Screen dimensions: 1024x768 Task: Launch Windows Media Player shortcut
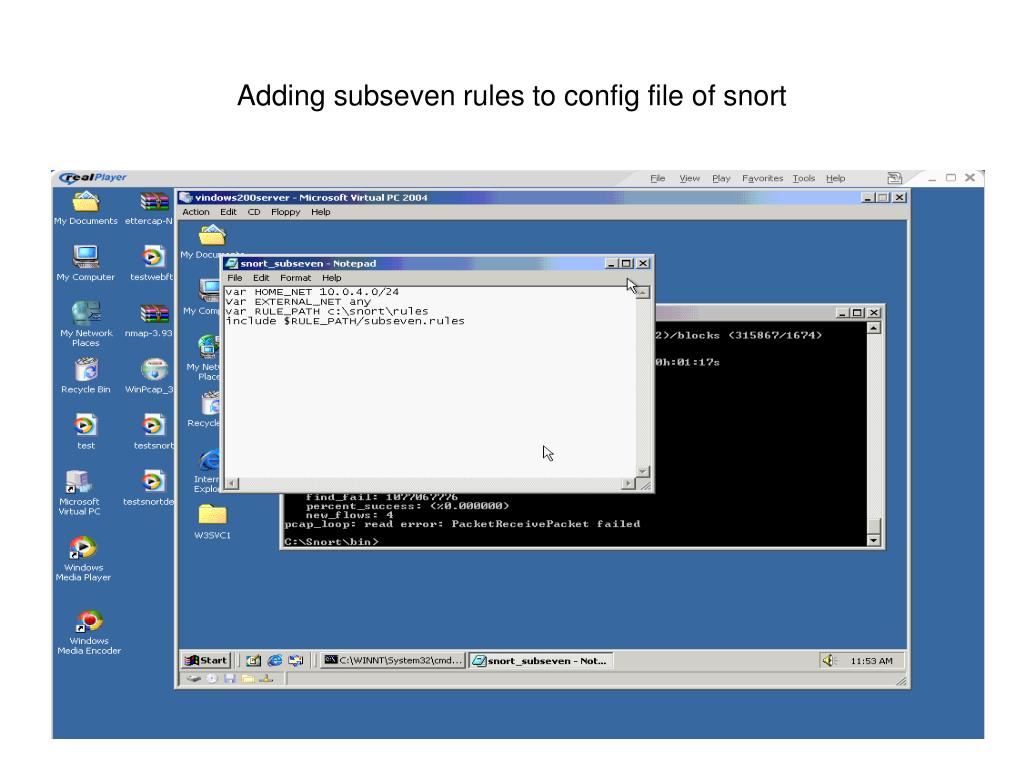(82, 547)
